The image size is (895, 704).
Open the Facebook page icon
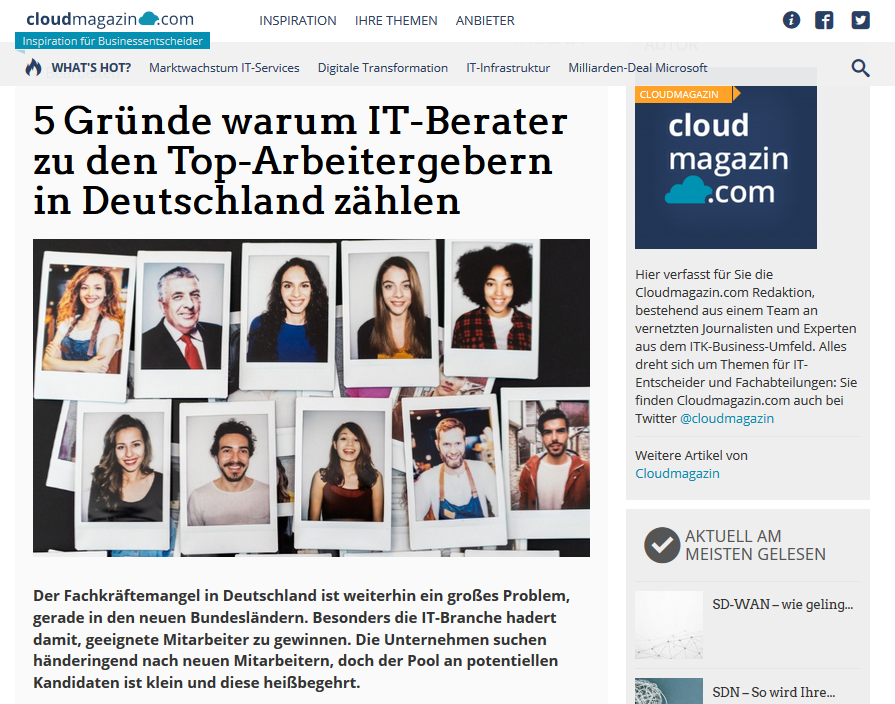[x=824, y=20]
